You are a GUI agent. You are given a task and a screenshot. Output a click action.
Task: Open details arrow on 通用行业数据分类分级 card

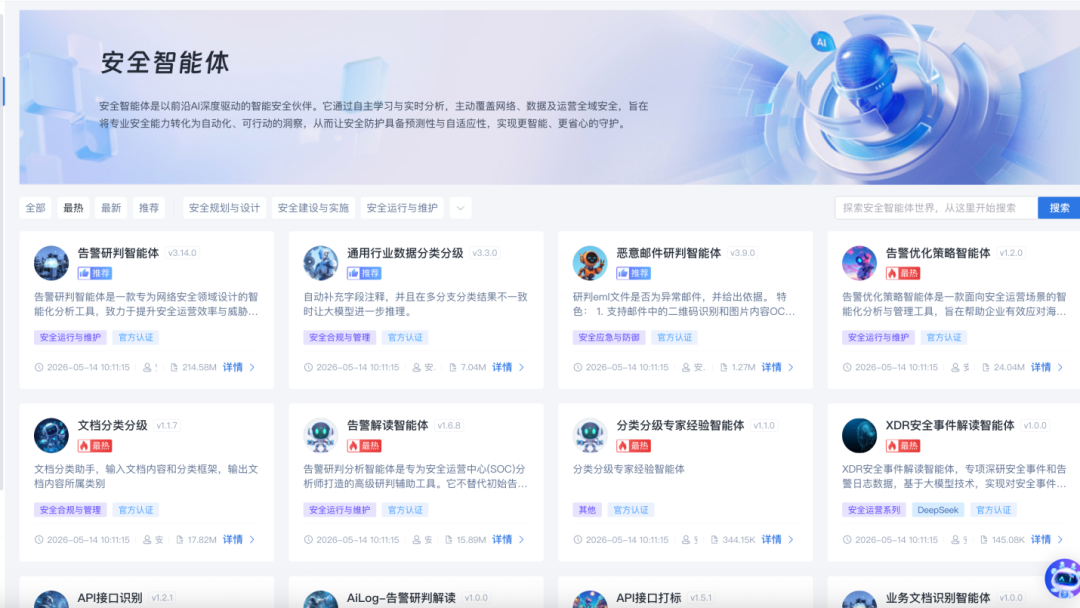(522, 368)
